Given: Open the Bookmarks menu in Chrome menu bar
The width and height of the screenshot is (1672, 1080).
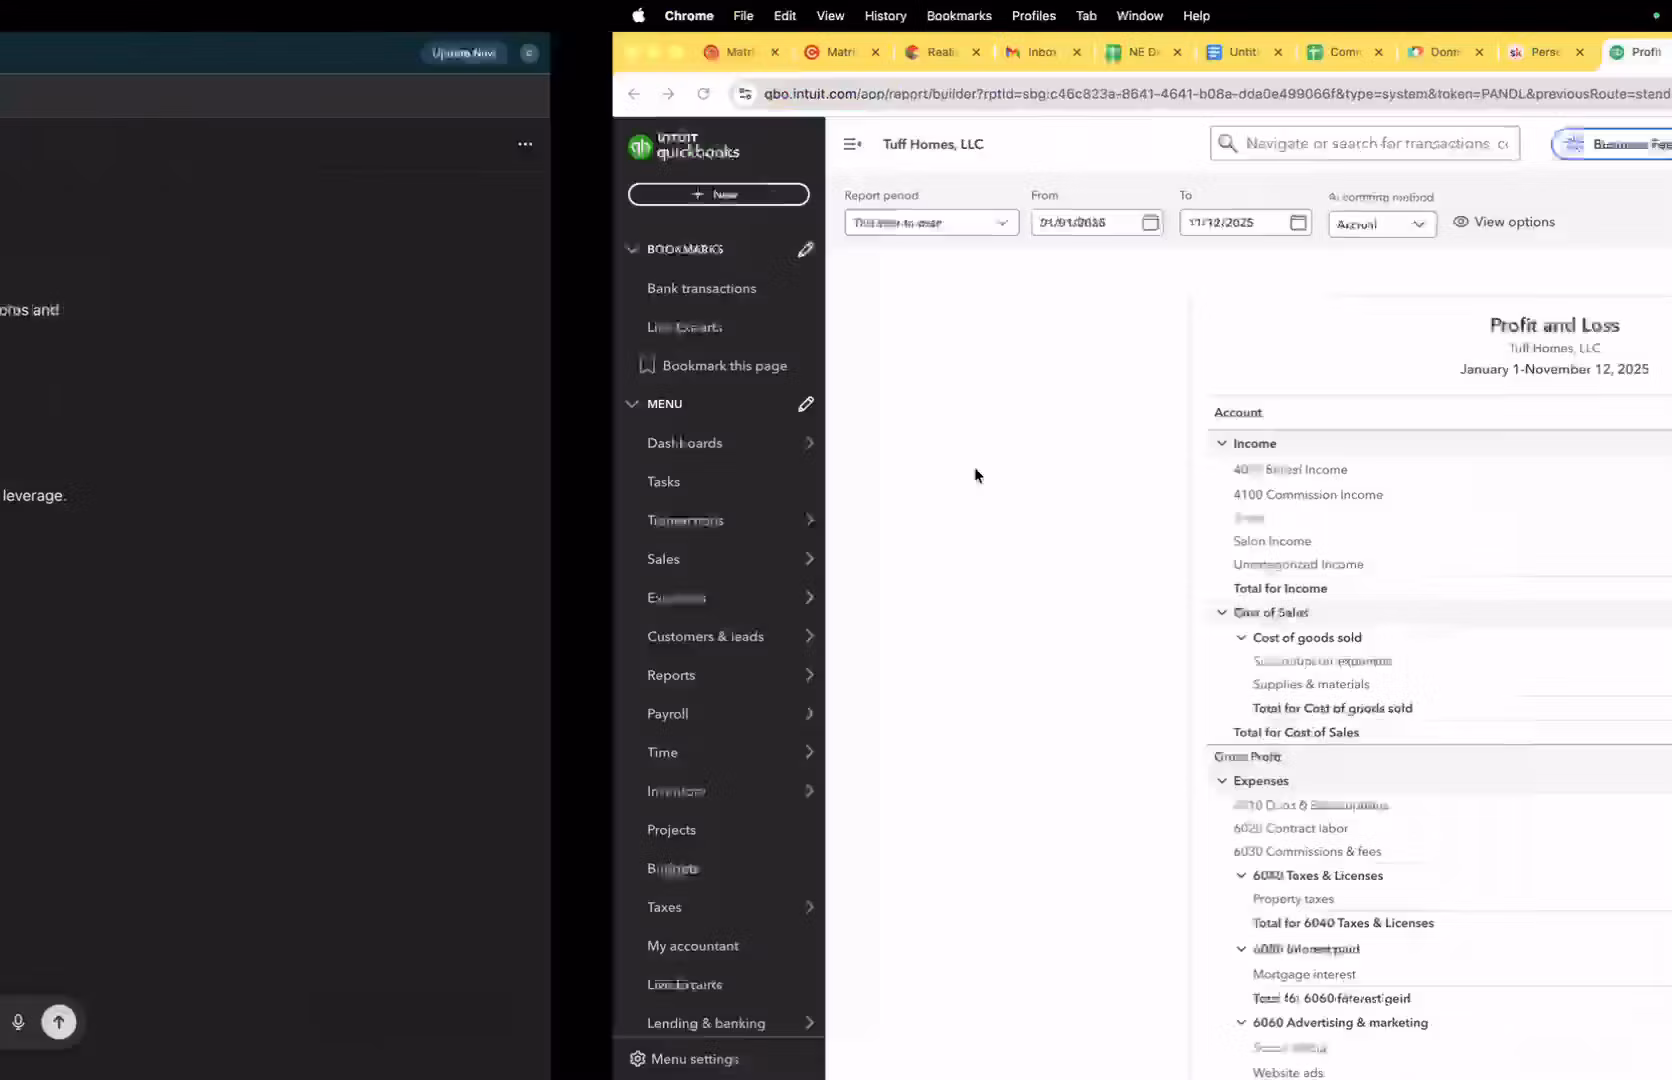Looking at the screenshot, I should [958, 16].
